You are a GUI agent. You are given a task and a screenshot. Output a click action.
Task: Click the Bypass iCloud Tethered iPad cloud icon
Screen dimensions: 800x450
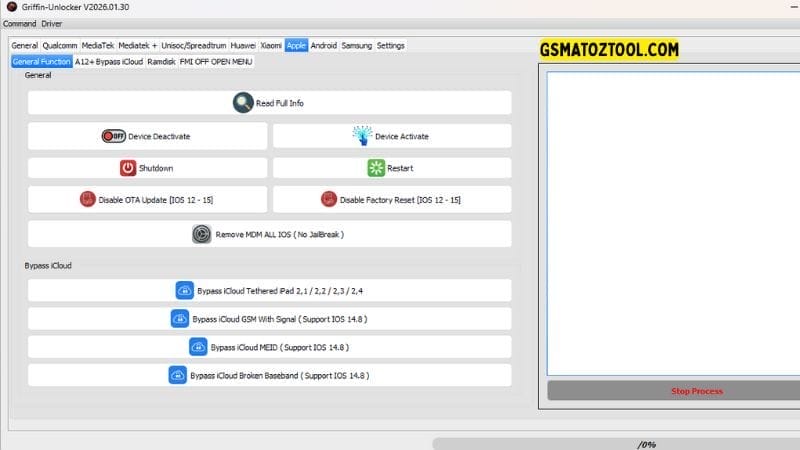click(x=184, y=290)
